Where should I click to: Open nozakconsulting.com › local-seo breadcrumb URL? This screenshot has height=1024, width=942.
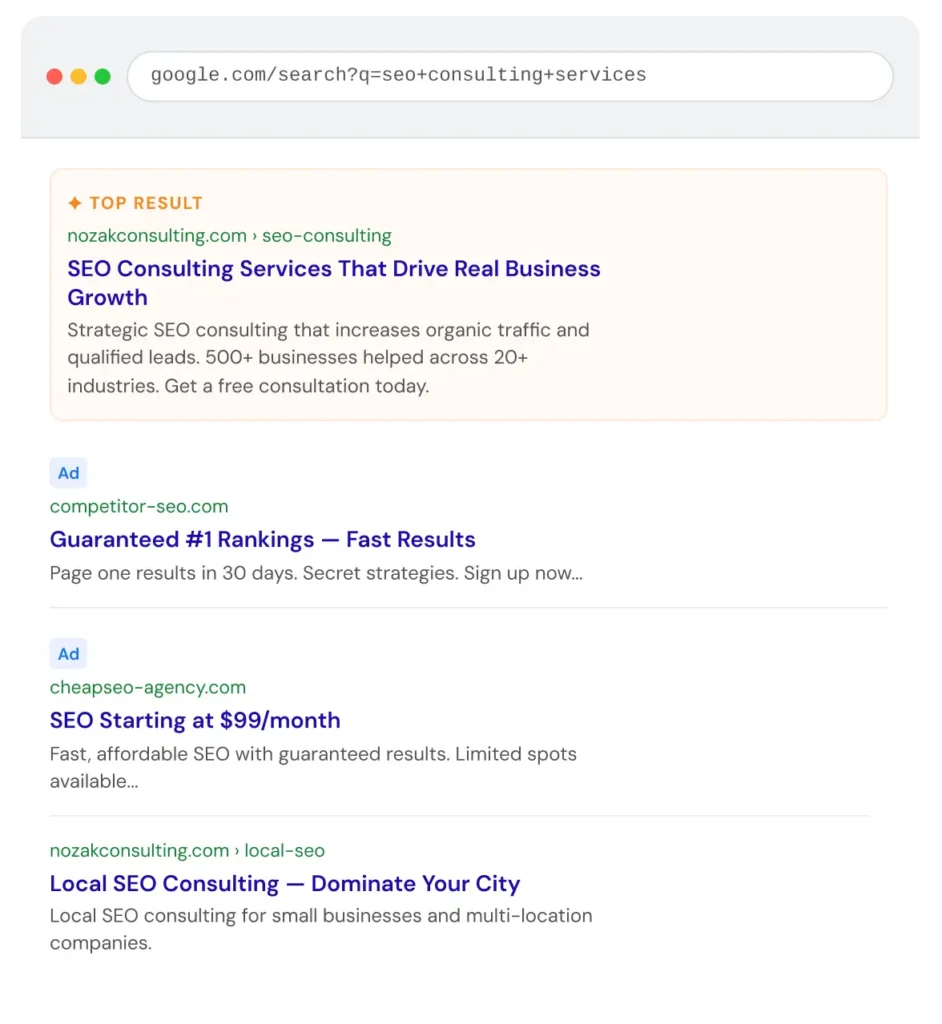(187, 851)
